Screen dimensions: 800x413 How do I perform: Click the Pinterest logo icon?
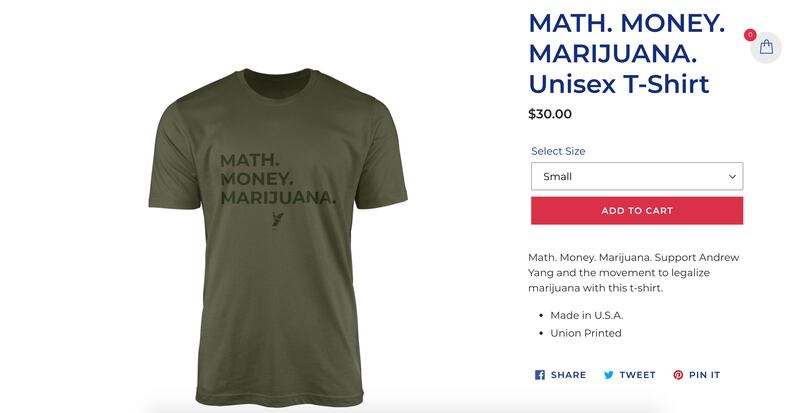678,375
